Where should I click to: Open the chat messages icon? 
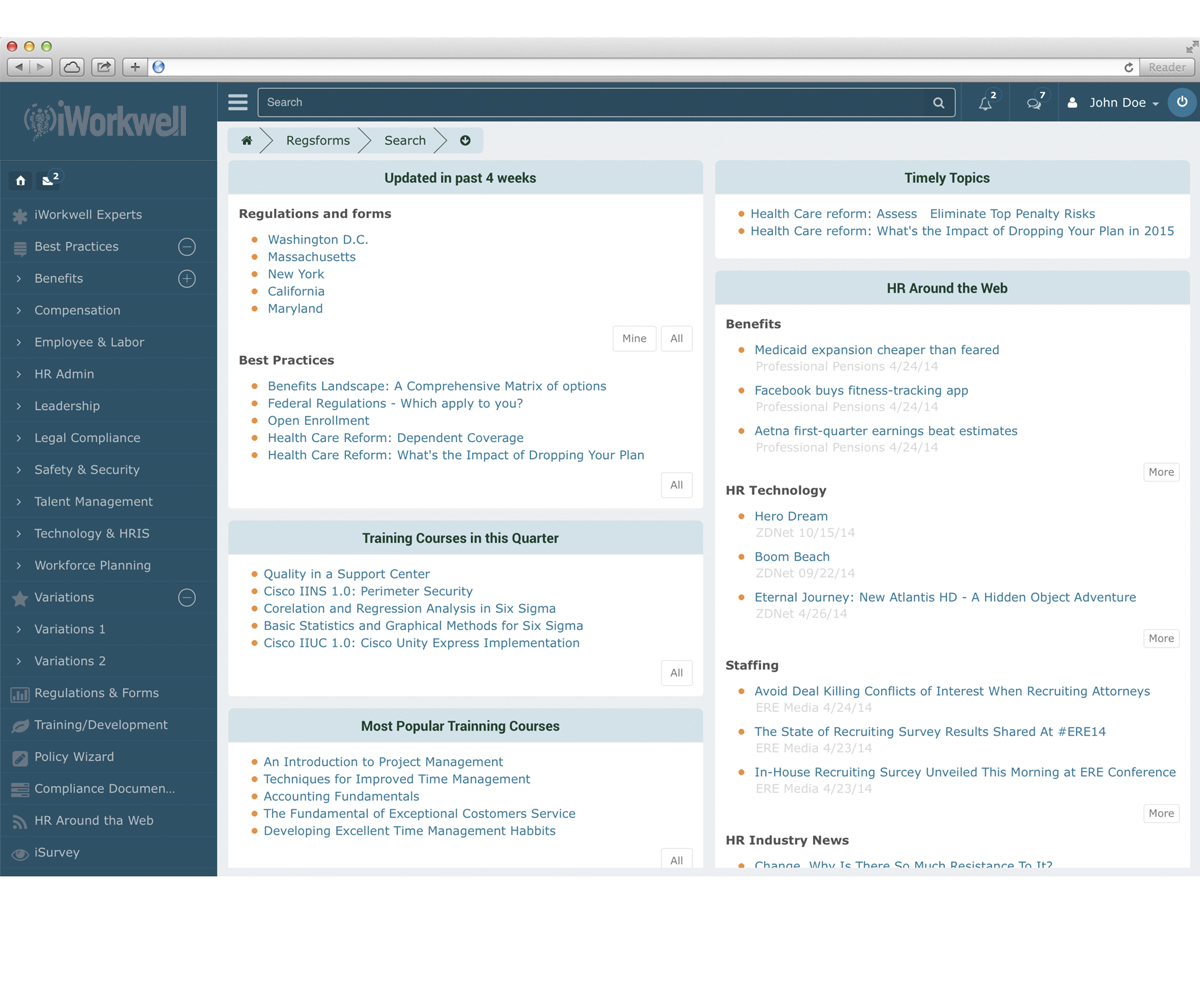[x=1034, y=102]
